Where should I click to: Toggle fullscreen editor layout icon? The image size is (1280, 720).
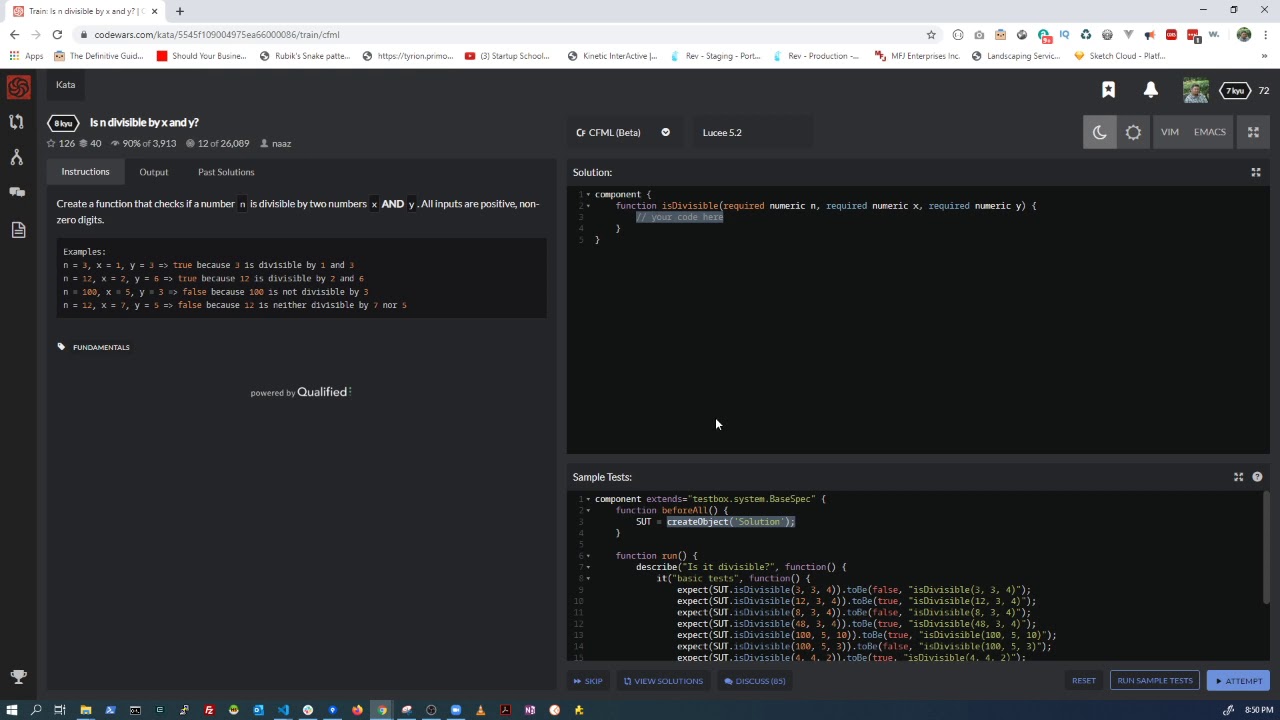(1253, 132)
